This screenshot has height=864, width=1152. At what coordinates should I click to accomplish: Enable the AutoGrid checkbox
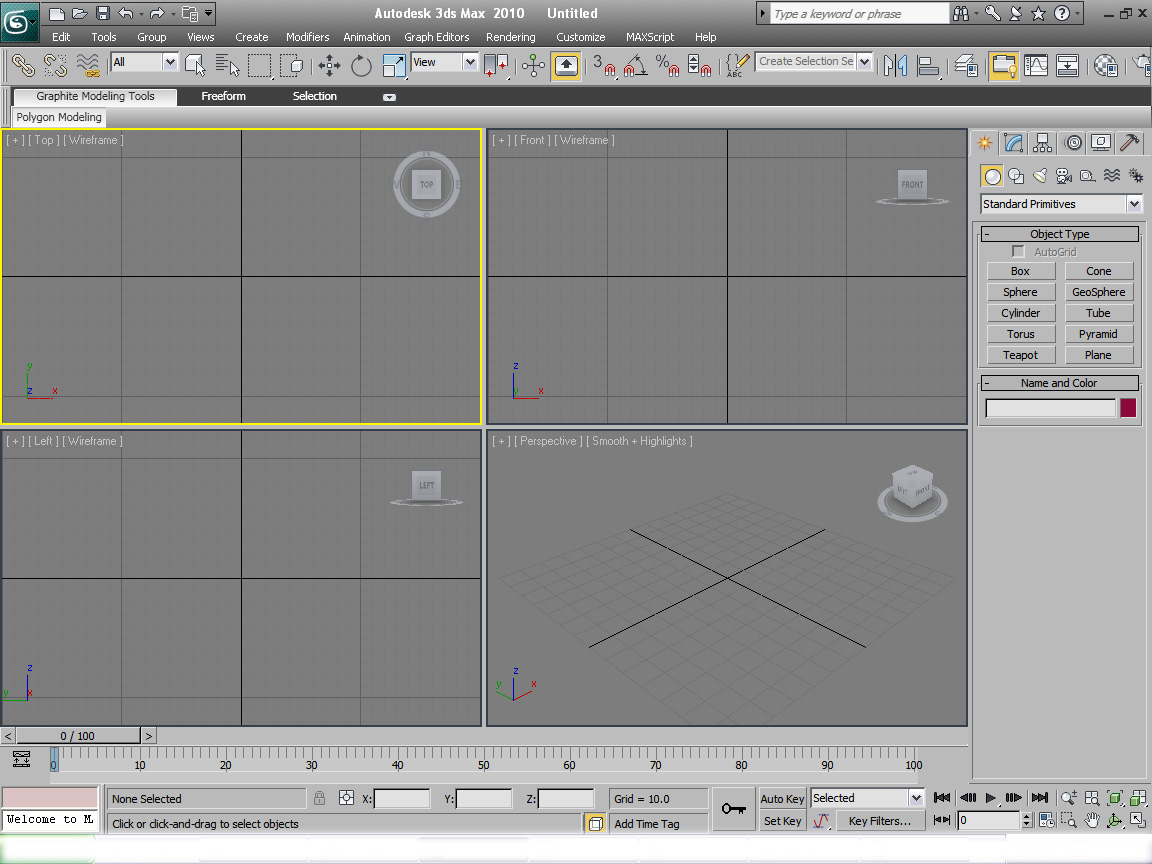(x=1018, y=251)
